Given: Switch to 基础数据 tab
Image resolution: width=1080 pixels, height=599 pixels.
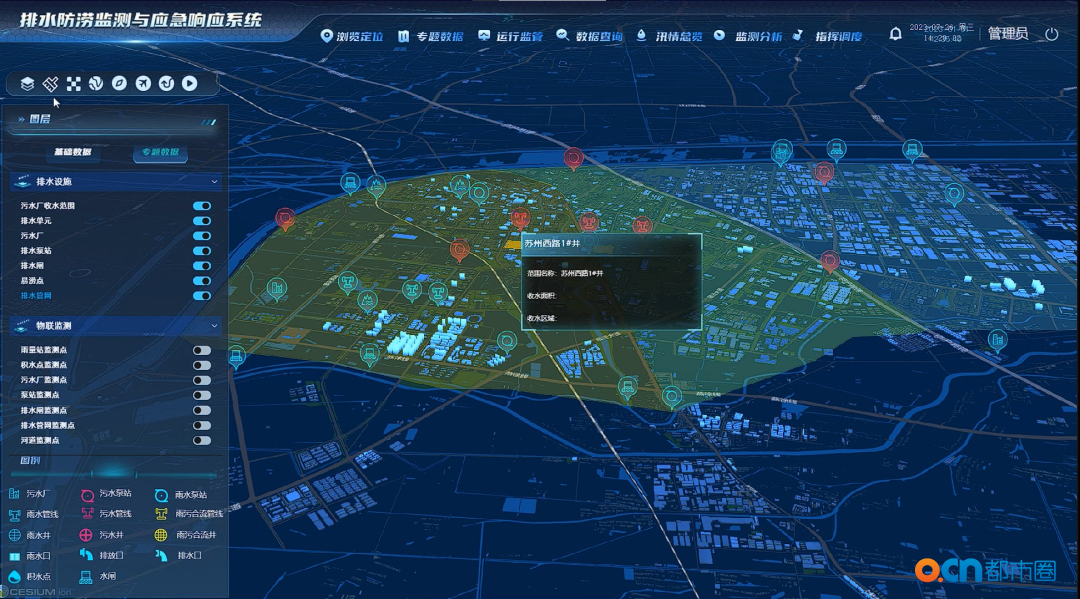Looking at the screenshot, I should pos(72,152).
